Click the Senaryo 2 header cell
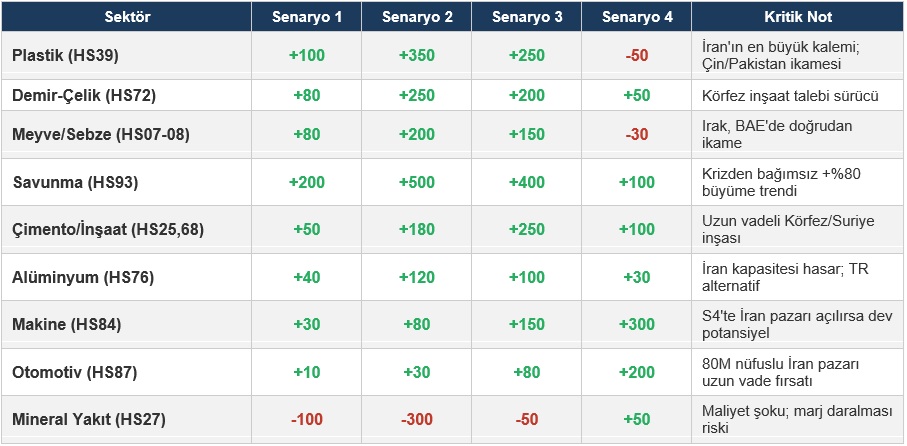This screenshot has height=446, width=907. [418, 17]
